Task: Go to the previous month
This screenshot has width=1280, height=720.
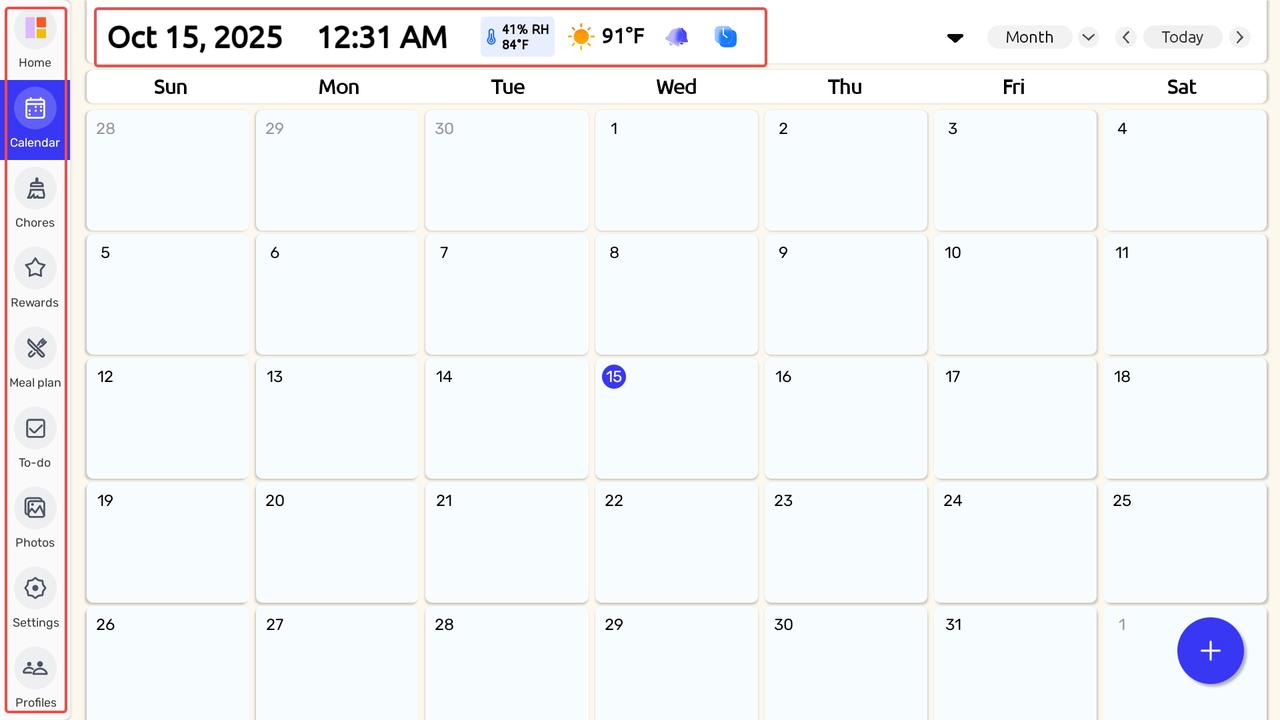Action: pos(1126,37)
